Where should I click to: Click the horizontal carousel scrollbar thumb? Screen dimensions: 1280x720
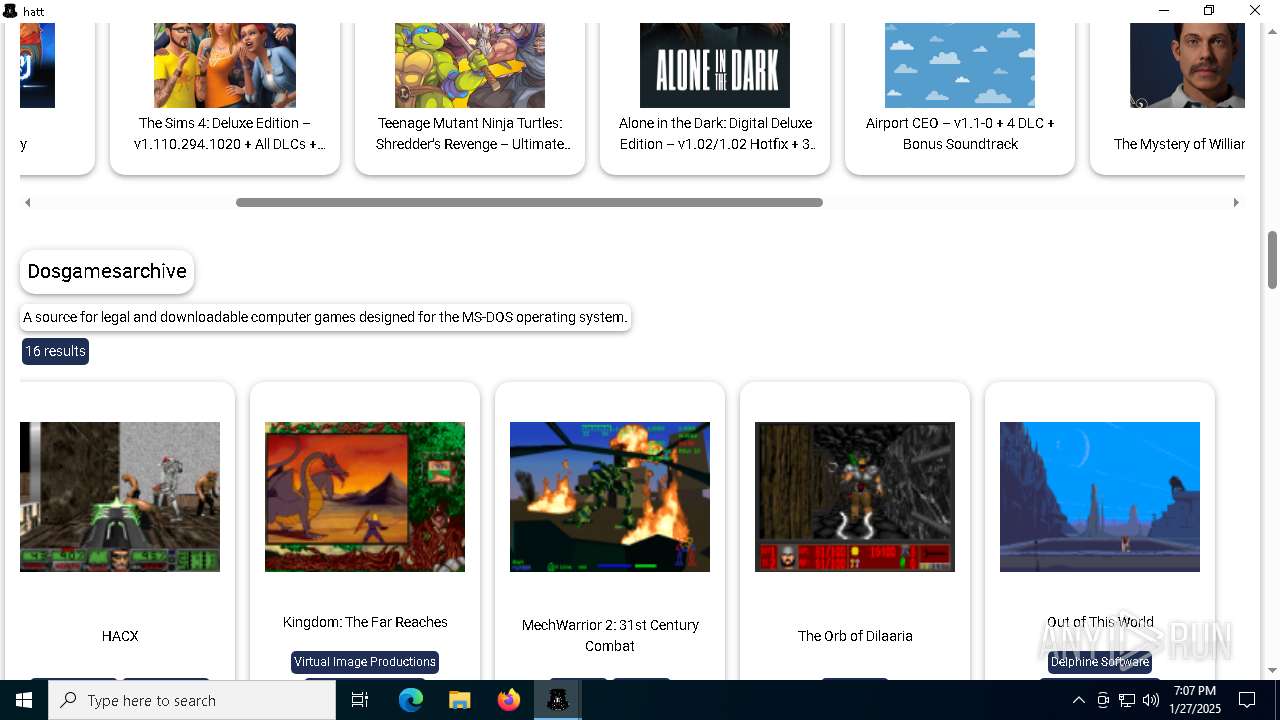point(529,202)
